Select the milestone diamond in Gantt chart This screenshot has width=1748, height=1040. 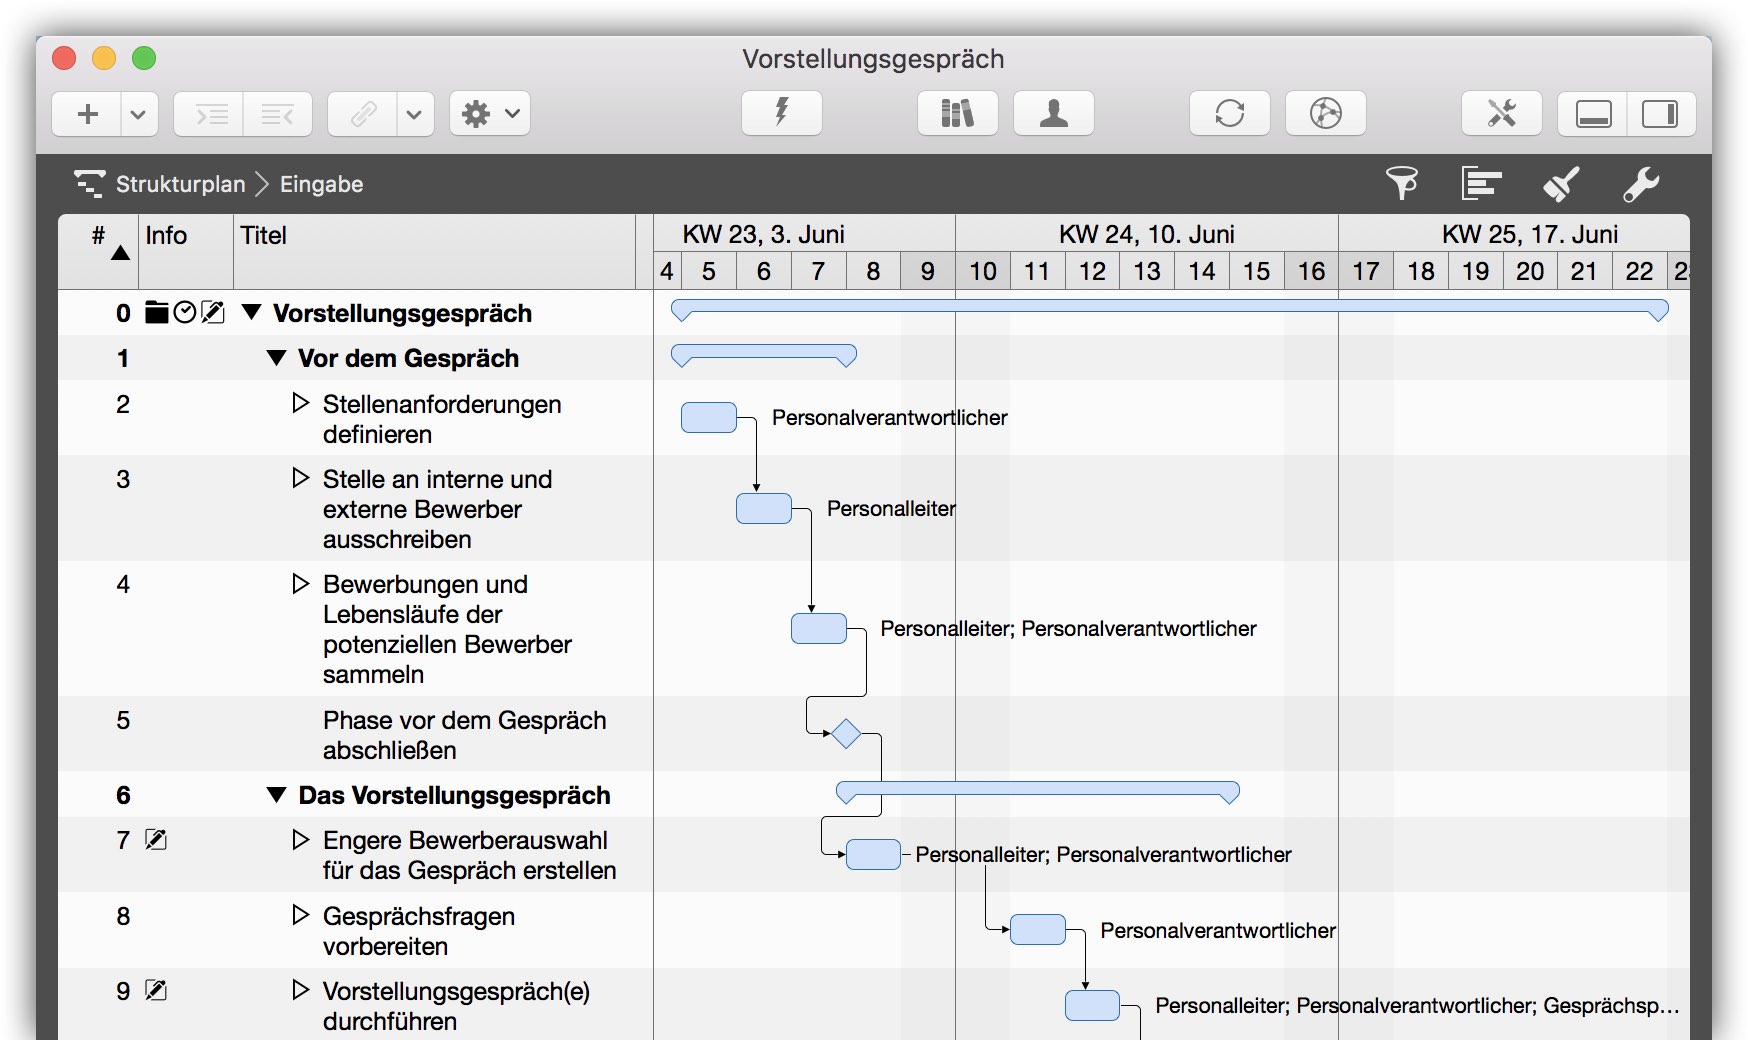click(846, 734)
